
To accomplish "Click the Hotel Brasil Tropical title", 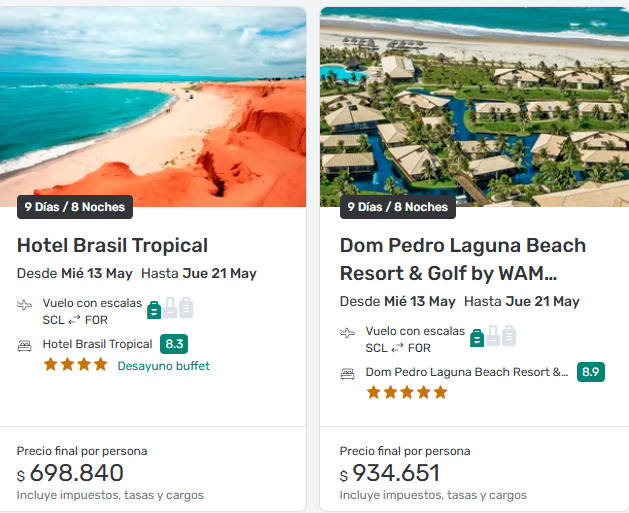I will point(112,245).
